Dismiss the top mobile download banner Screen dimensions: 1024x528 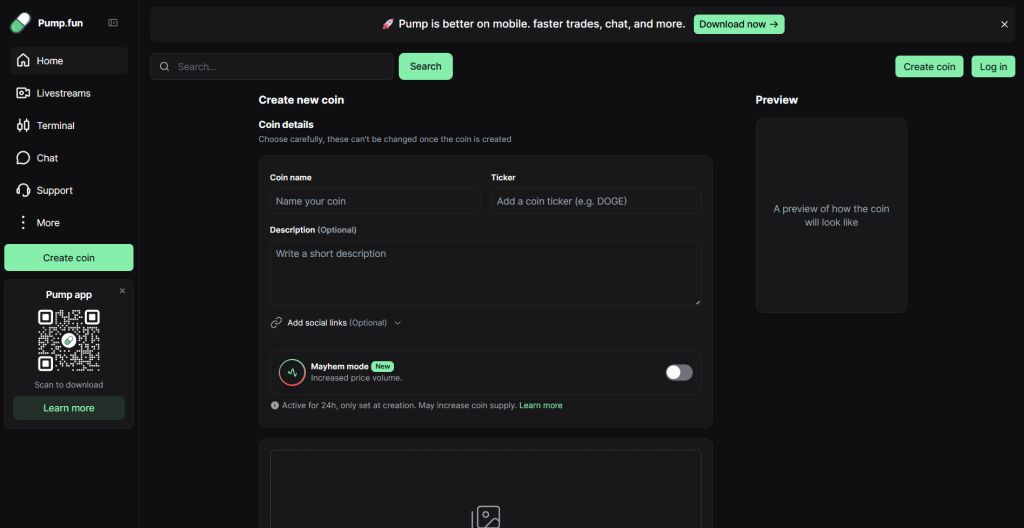tap(1004, 24)
